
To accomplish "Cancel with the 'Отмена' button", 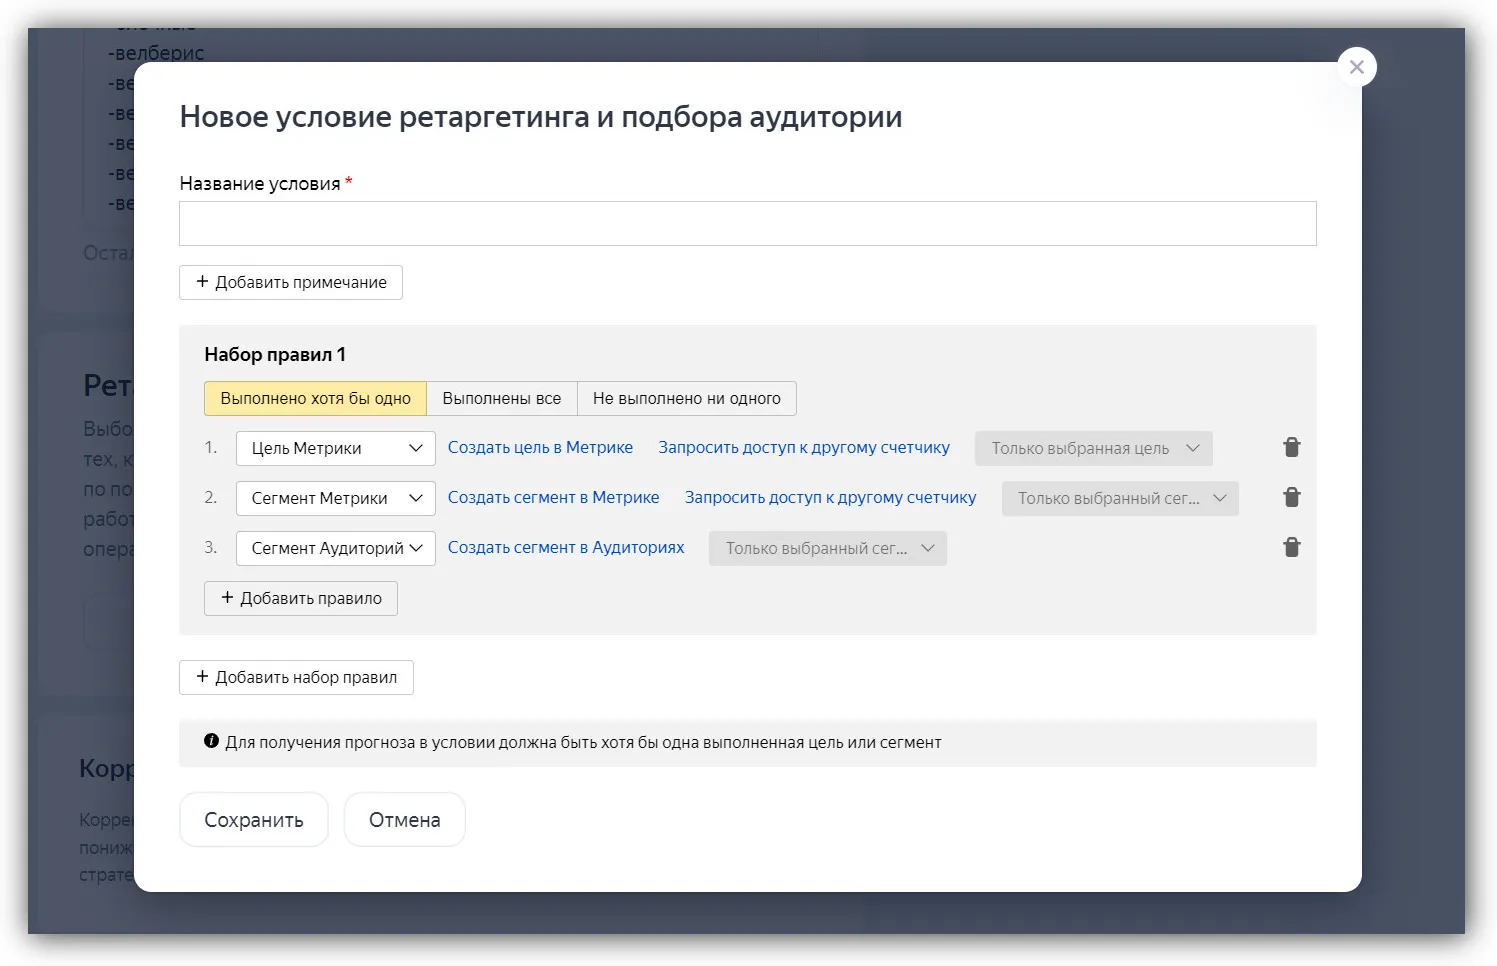I will click(x=405, y=820).
